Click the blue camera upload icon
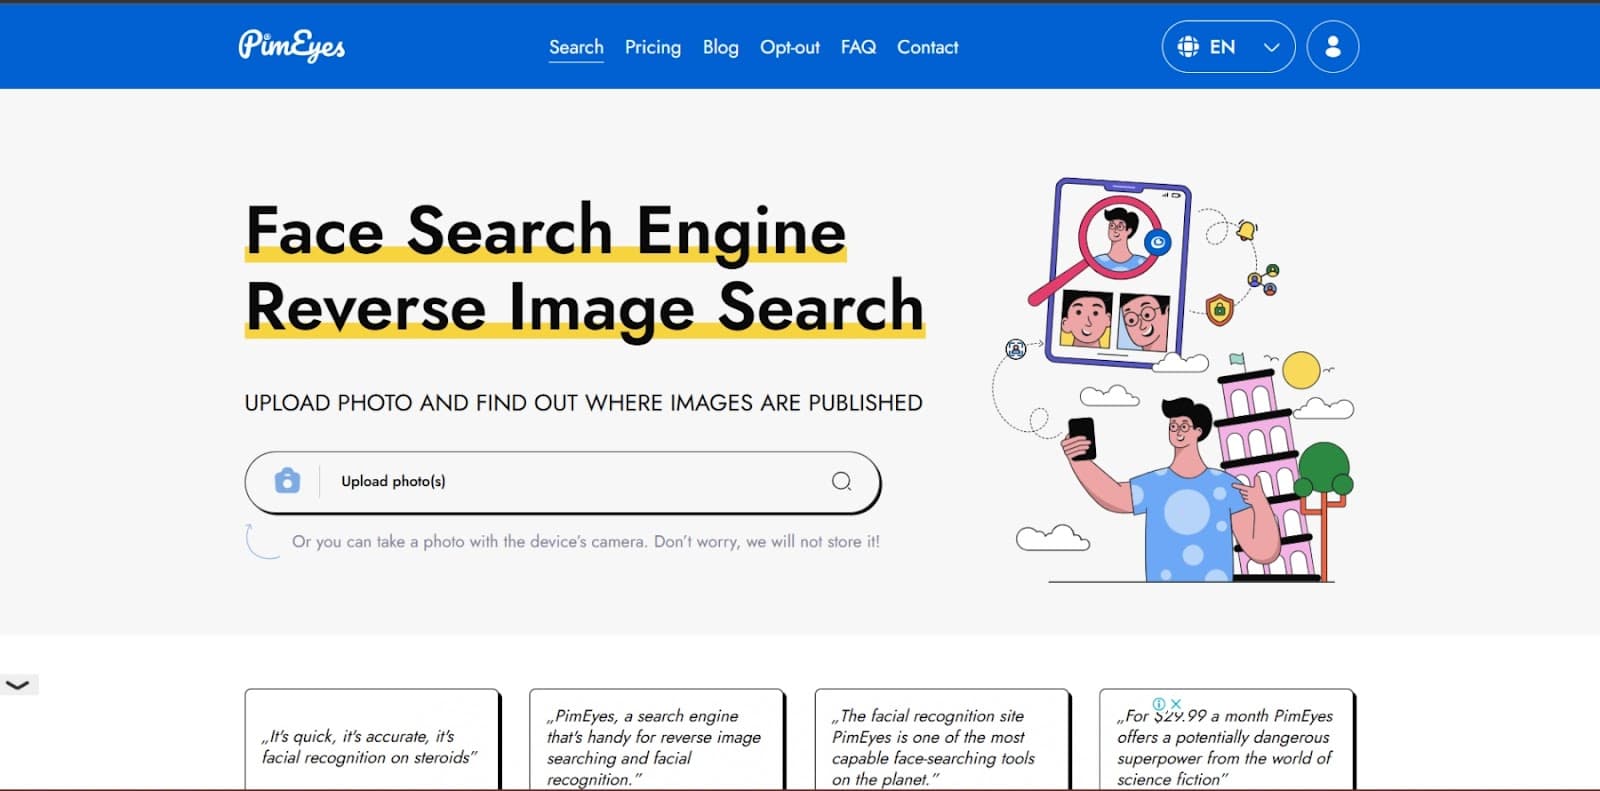 tap(287, 481)
